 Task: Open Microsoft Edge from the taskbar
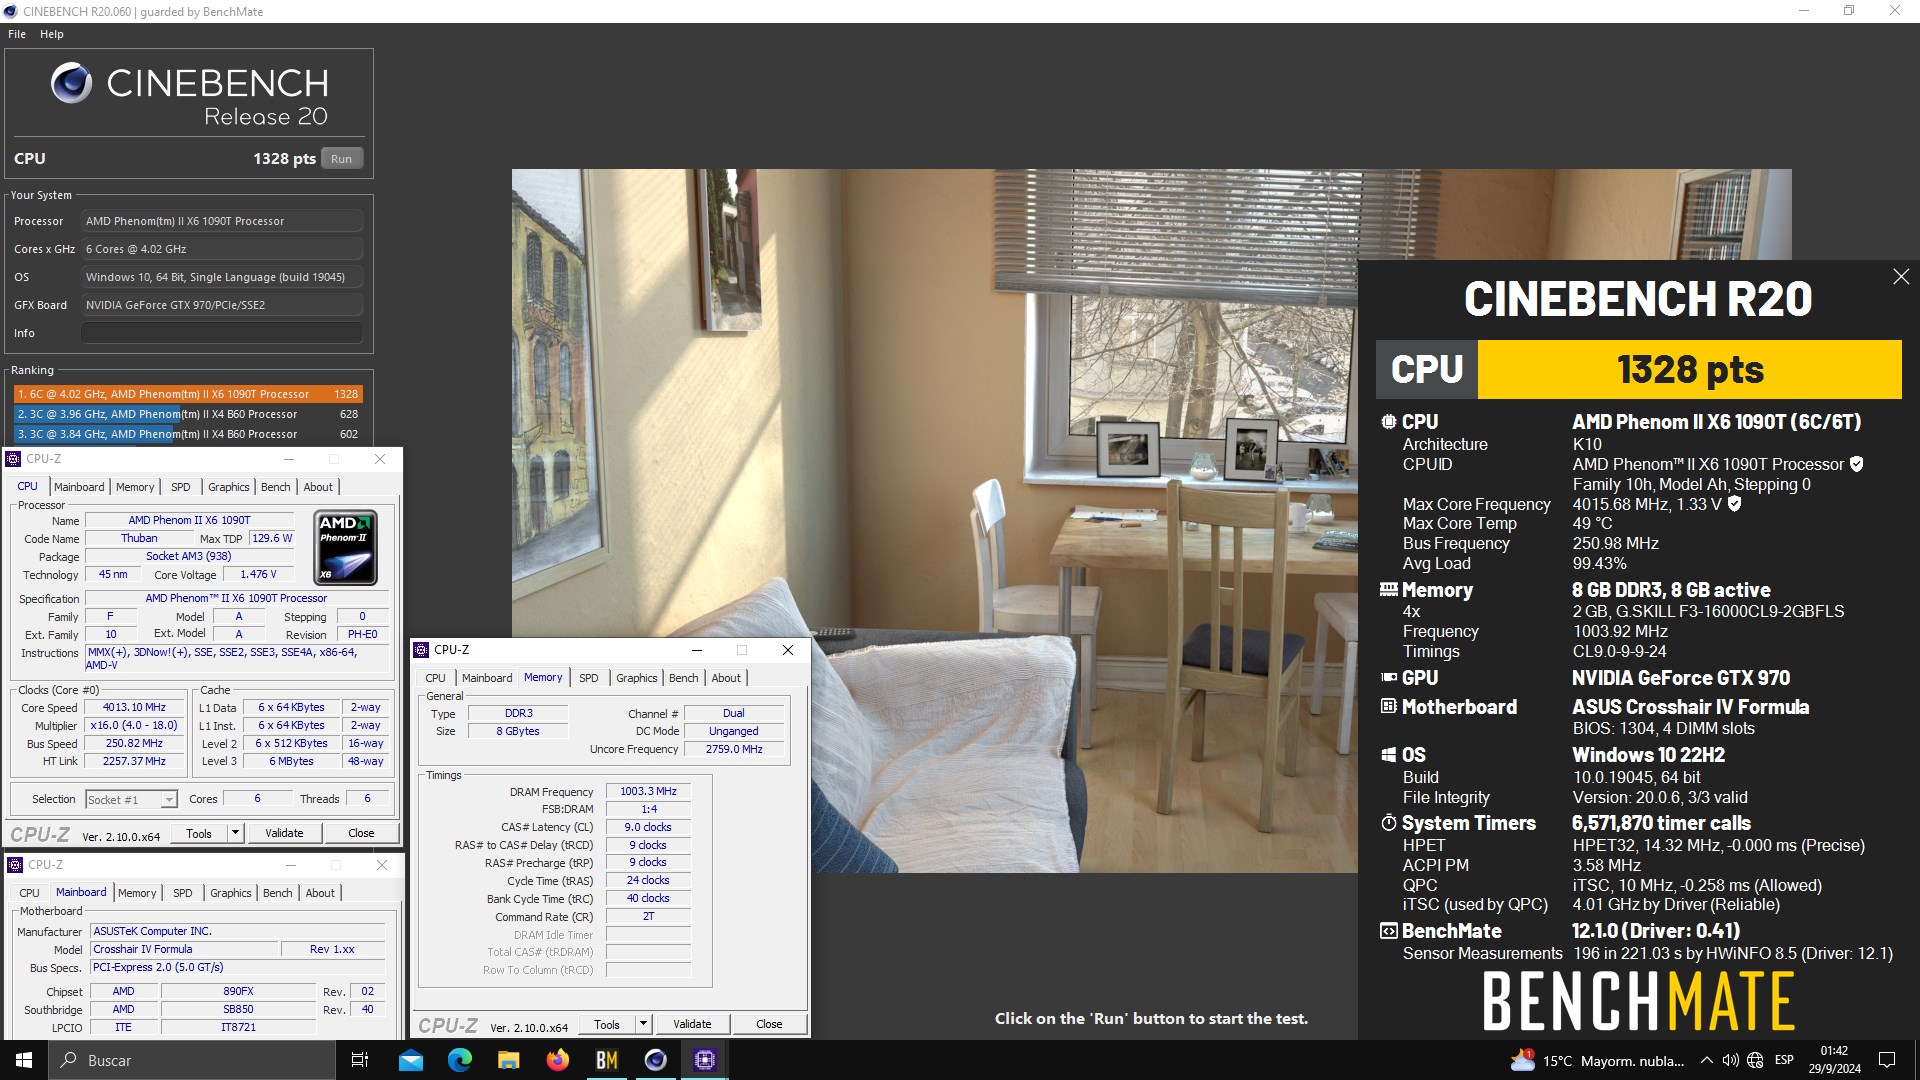(x=459, y=1060)
